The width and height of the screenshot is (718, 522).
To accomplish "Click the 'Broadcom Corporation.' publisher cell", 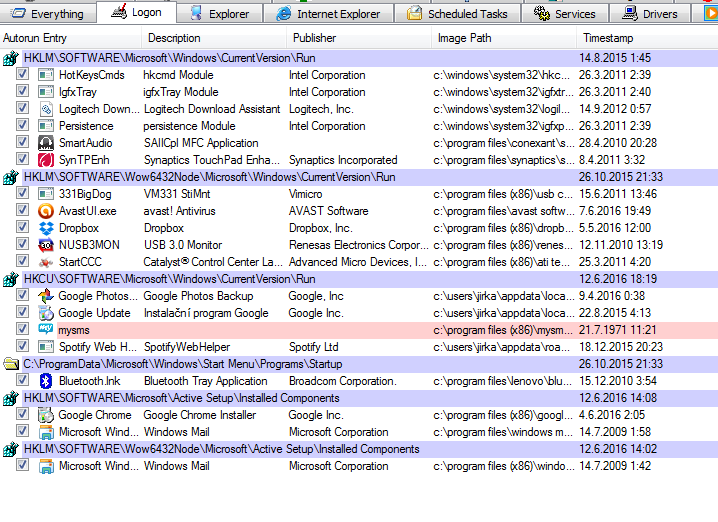I will [343, 381].
